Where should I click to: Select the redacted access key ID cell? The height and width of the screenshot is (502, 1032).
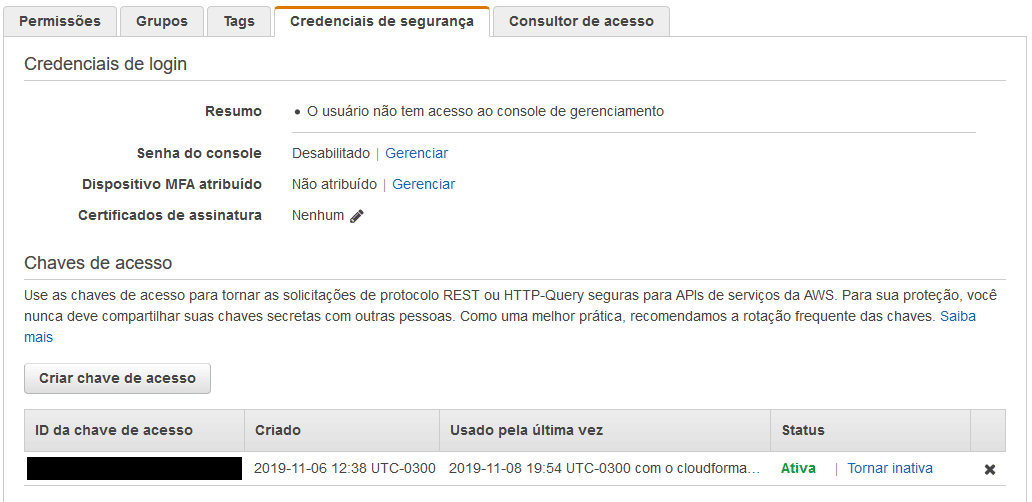pyautogui.click(x=134, y=468)
